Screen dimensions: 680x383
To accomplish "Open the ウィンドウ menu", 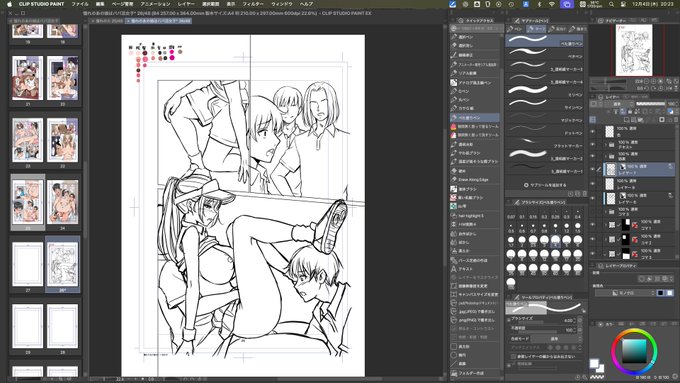I will (281, 4).
